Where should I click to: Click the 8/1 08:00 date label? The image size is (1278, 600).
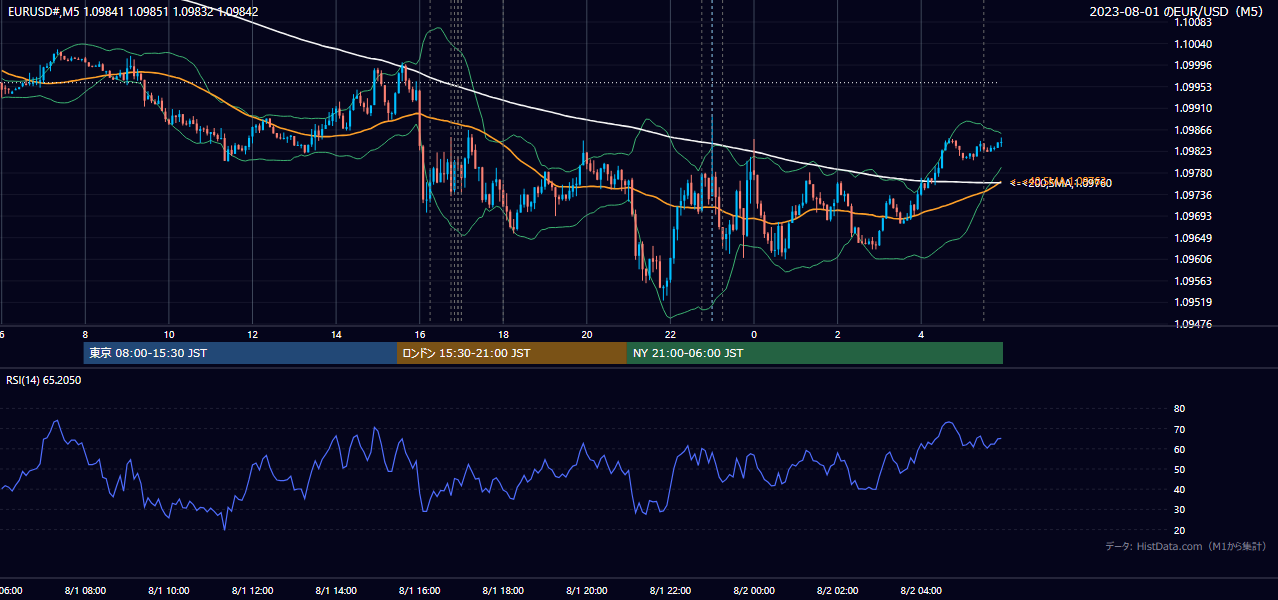(x=85, y=591)
